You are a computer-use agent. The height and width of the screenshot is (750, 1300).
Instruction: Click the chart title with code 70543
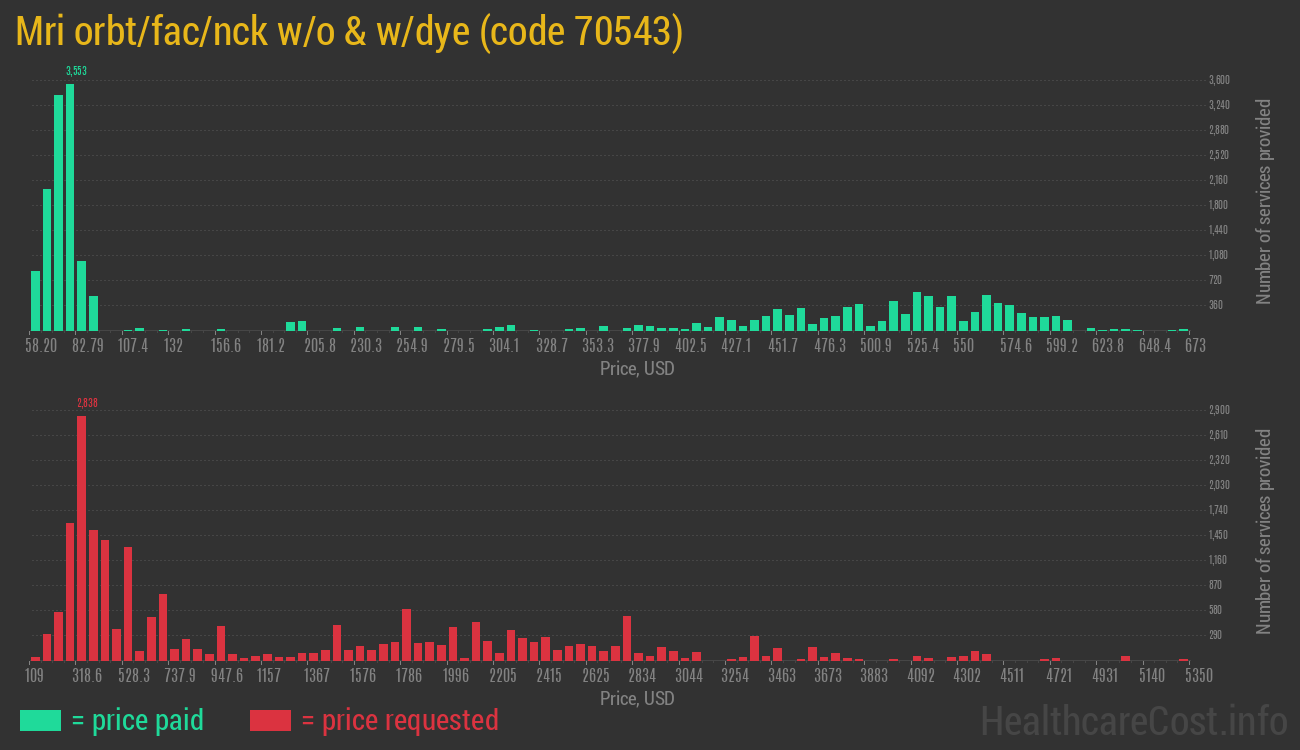pos(350,32)
